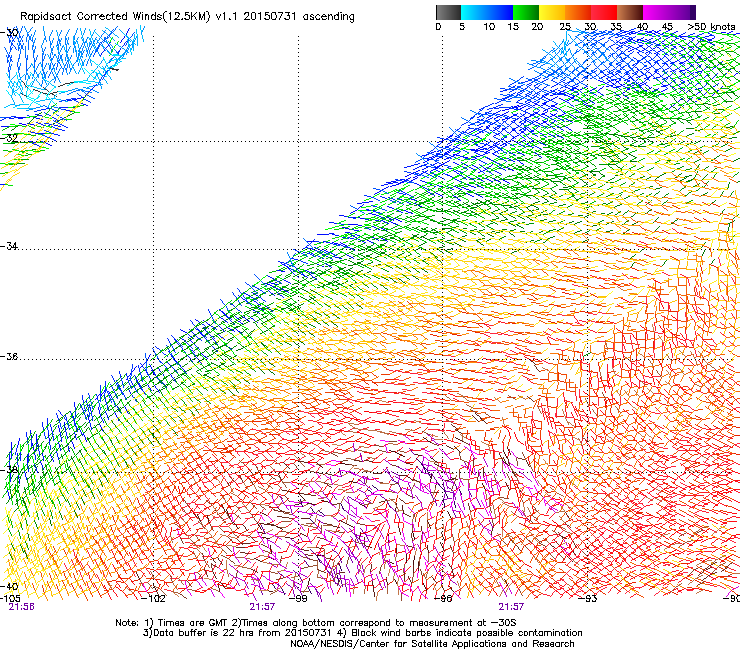Click the "21:57" time between -96 and -93
740x650 pixels.
pyautogui.click(x=511, y=607)
